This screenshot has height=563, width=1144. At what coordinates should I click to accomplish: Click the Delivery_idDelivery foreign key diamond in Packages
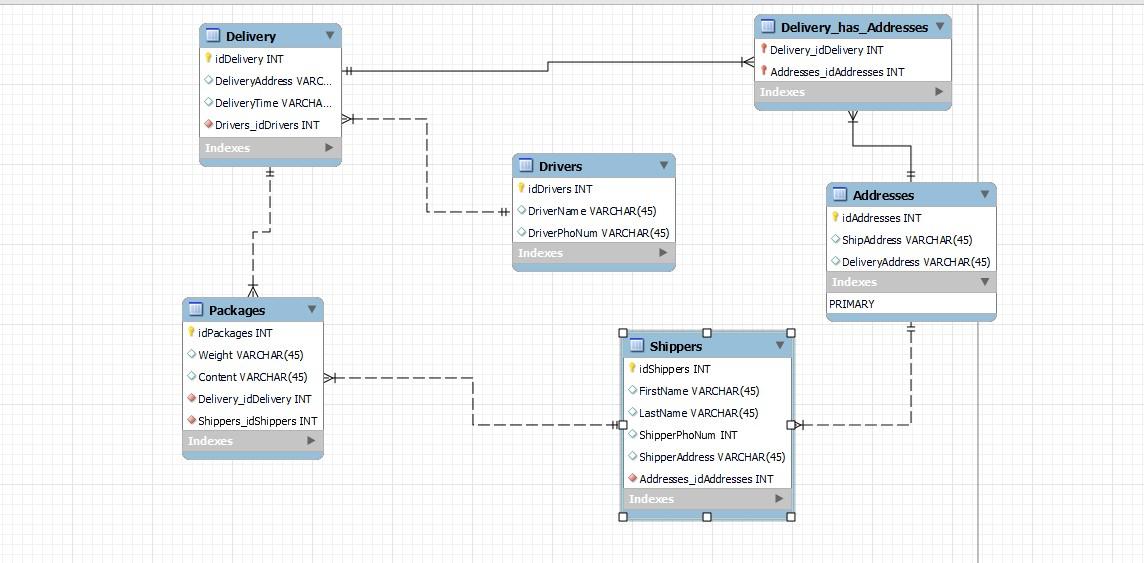(192, 399)
